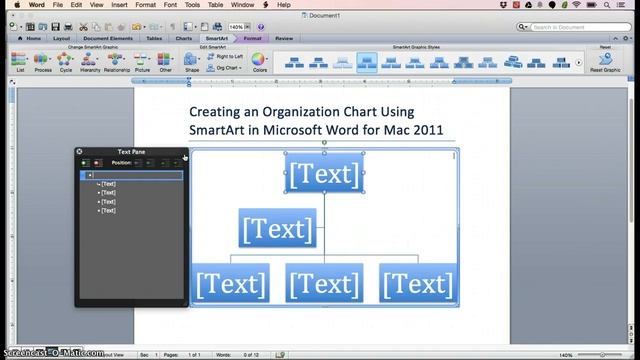Screen dimensions: 640x360
Task: Click the top selected bullet field in Text Pane
Action: click(131, 175)
